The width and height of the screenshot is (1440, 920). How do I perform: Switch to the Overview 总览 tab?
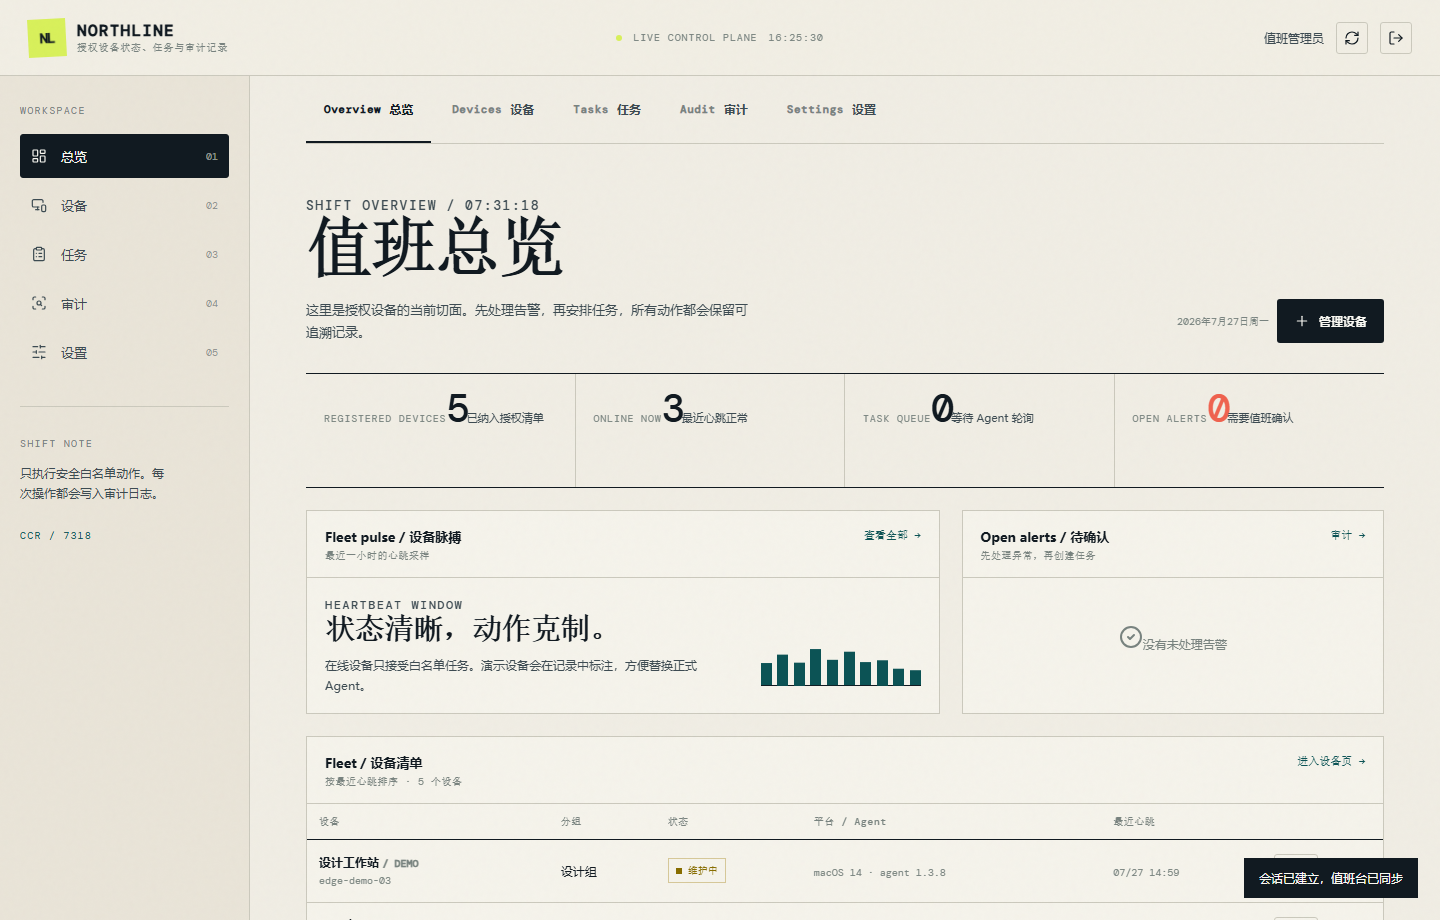point(368,110)
